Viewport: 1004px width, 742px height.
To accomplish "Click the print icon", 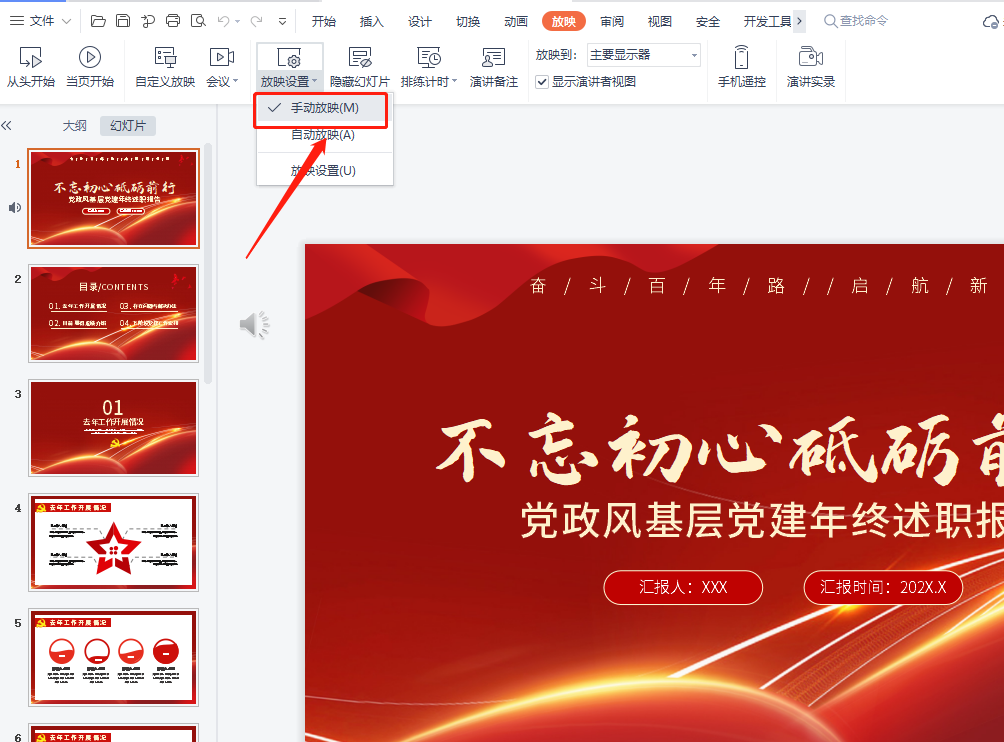I will [173, 21].
